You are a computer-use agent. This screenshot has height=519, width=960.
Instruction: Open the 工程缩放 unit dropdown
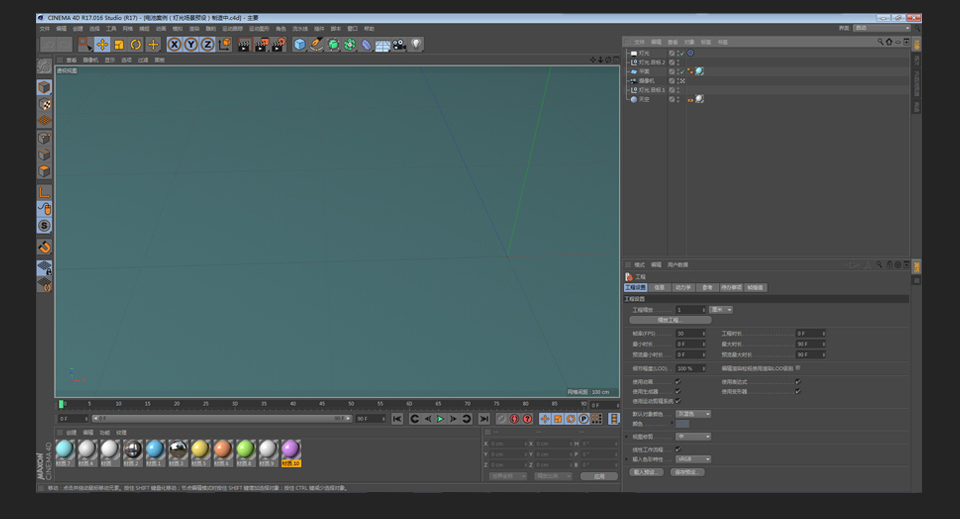[x=721, y=310]
